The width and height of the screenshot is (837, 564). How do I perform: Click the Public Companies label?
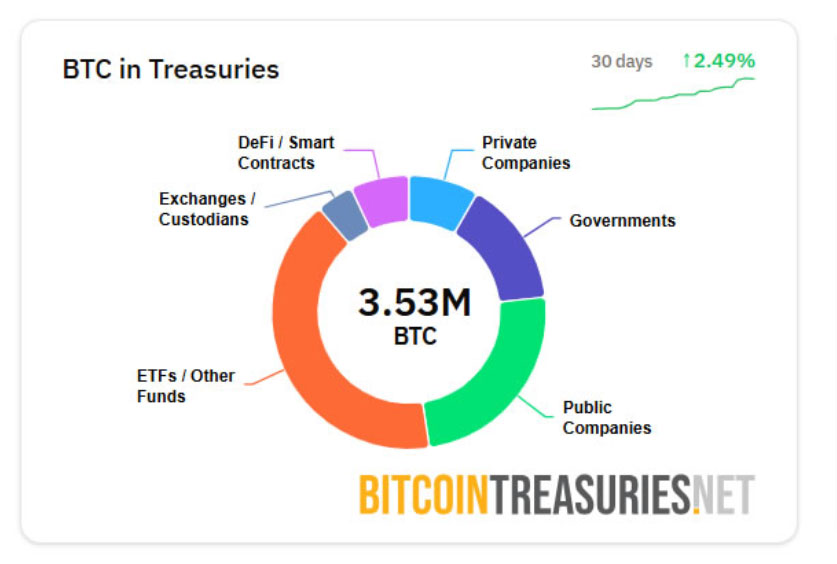pyautogui.click(x=606, y=418)
